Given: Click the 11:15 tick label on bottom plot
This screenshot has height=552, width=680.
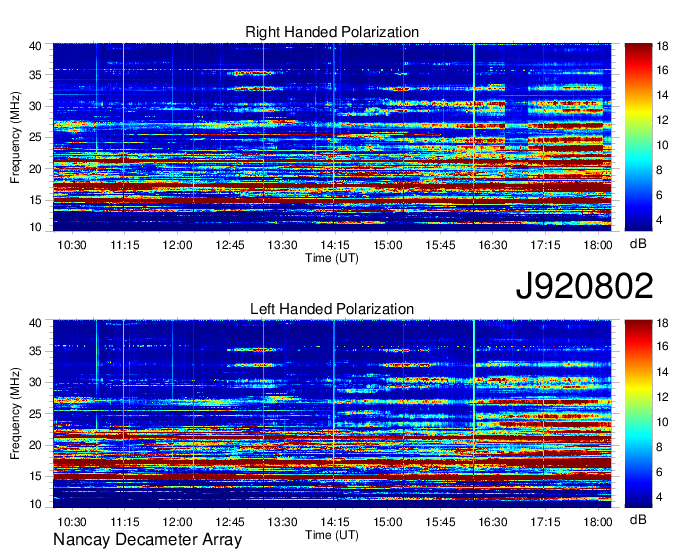Looking at the screenshot, I should [125, 522].
